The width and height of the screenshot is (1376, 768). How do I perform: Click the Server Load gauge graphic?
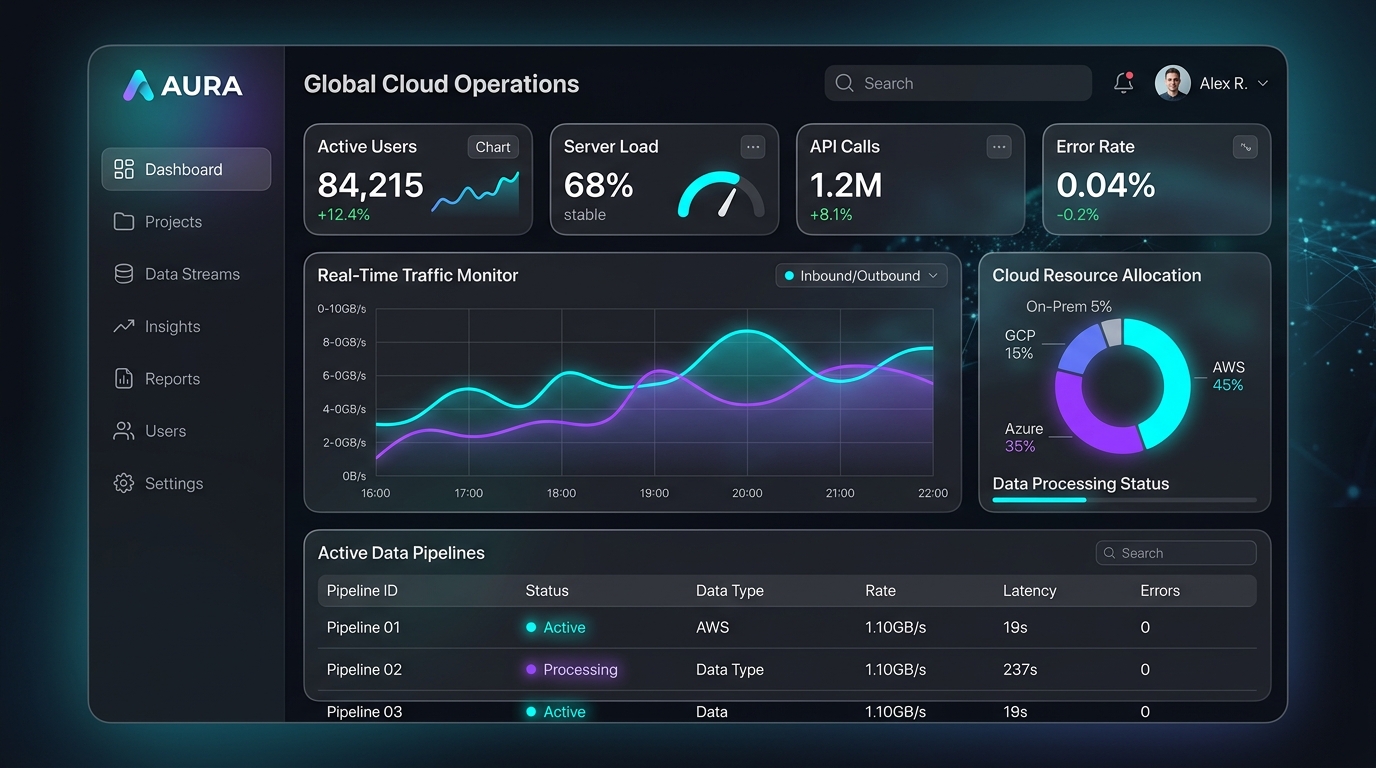click(721, 194)
